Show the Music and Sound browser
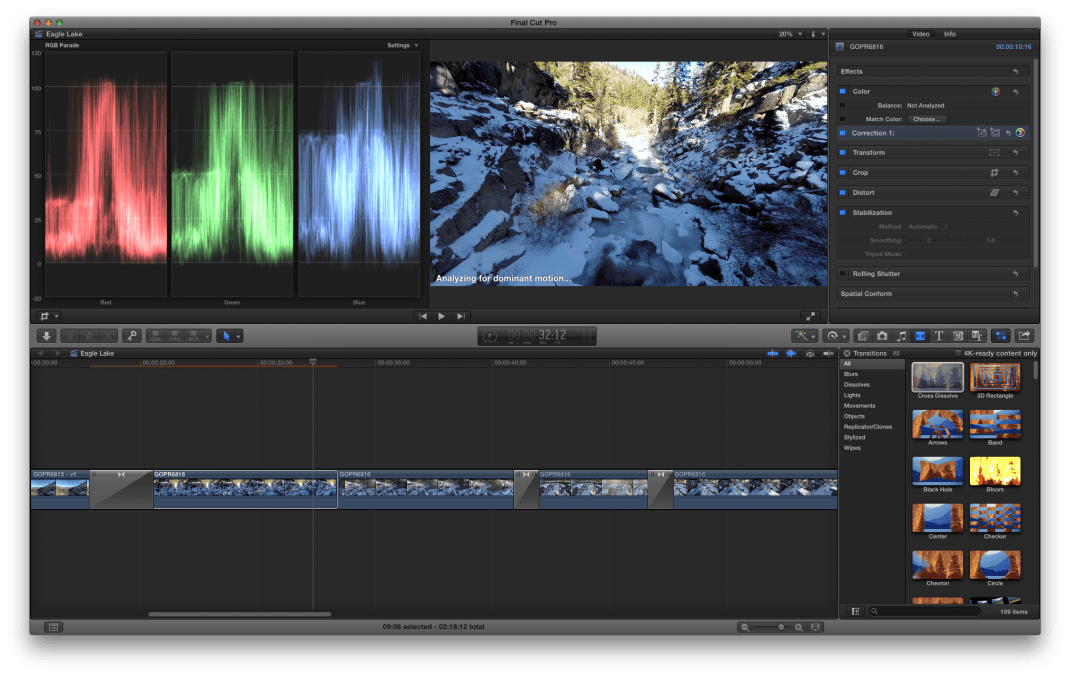This screenshot has width=1070, height=677. tap(901, 336)
